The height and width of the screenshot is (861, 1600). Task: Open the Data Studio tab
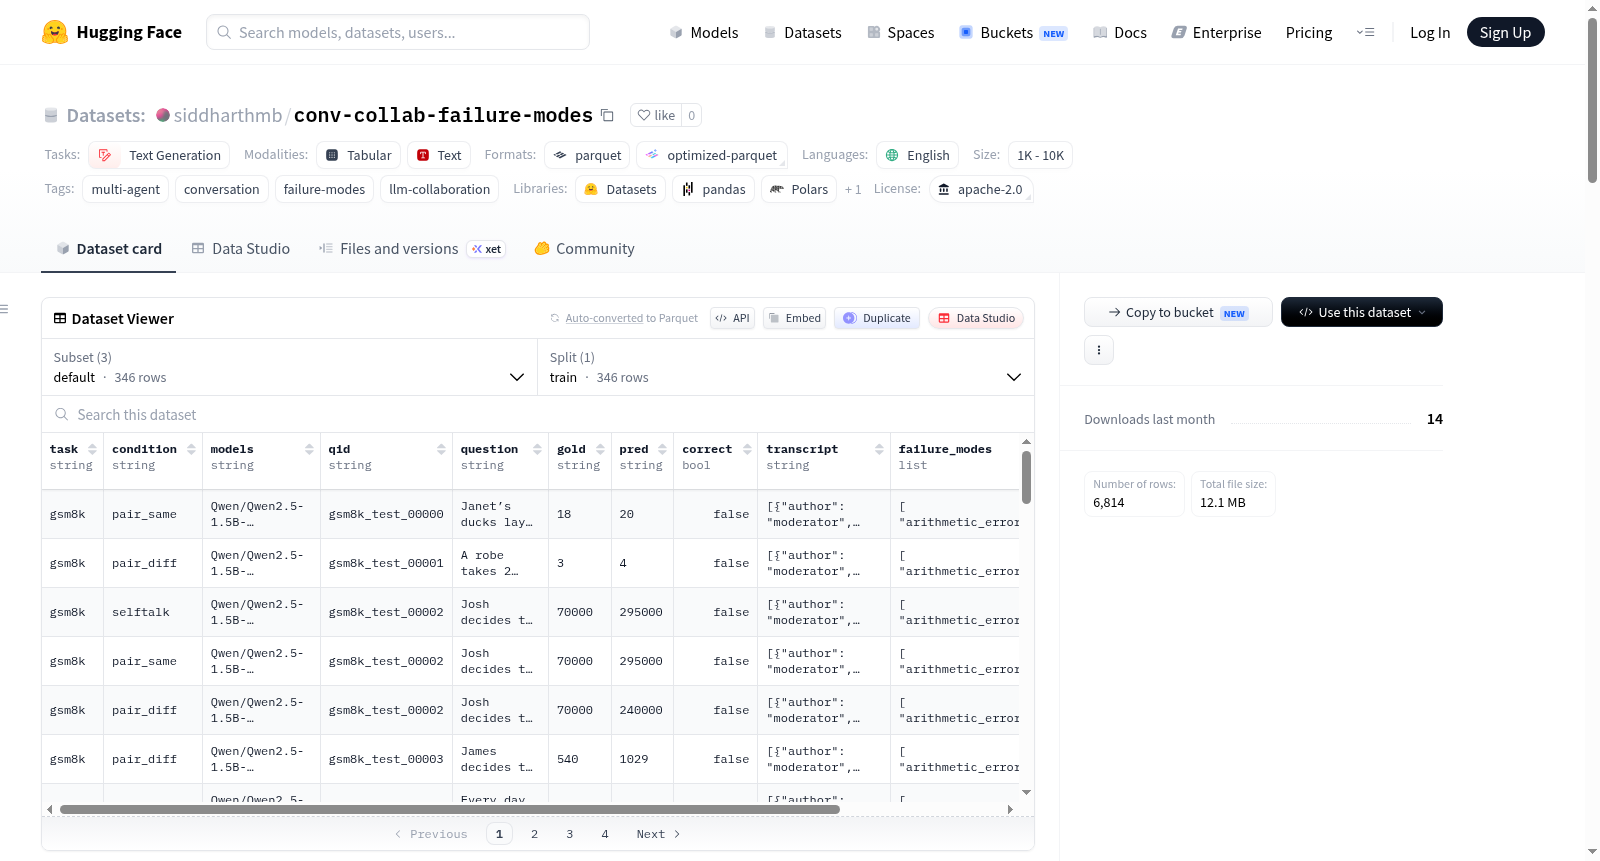coord(241,249)
